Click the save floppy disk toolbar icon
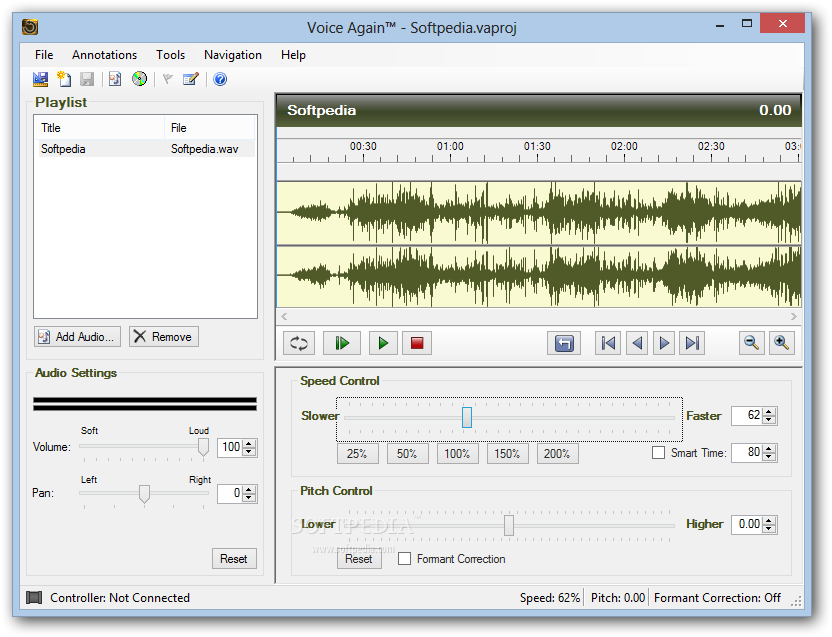 (87, 79)
